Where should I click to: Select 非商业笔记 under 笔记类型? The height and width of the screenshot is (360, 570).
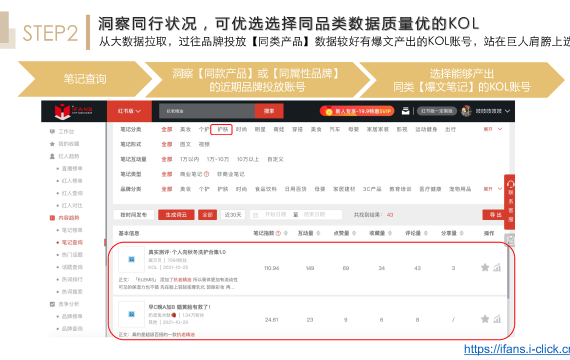[231, 174]
